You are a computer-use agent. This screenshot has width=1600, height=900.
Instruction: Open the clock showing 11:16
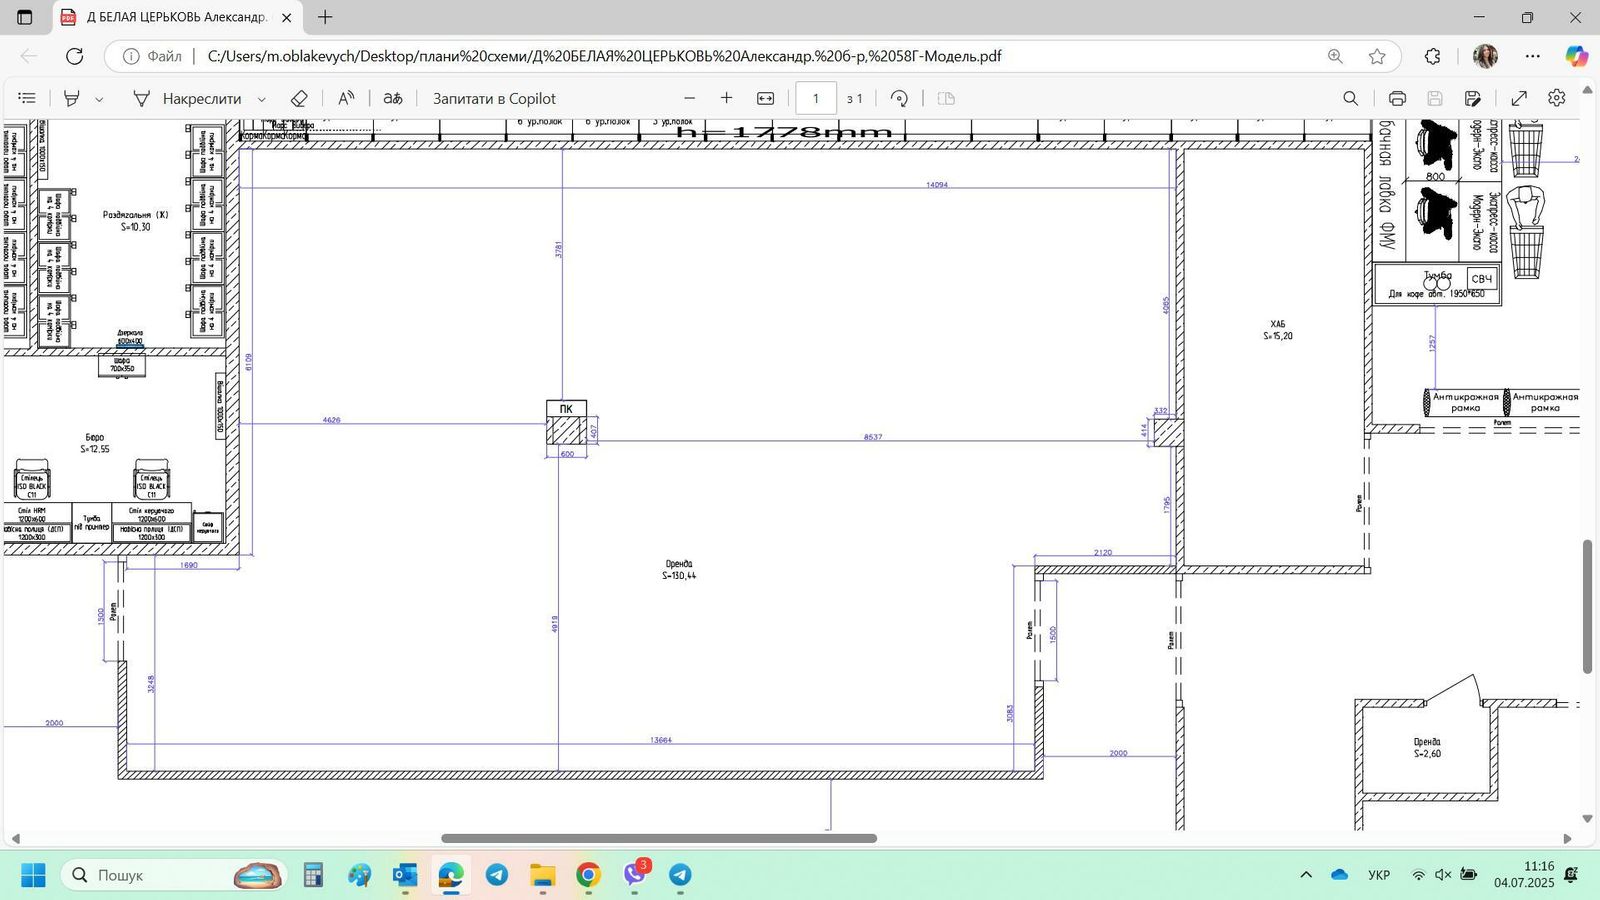(x=1525, y=875)
